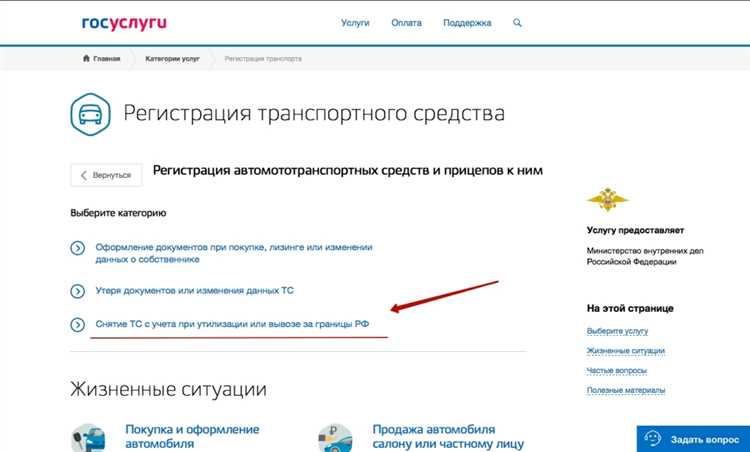Viewport: 750px width, 452px height.
Task: Click the search magnifier icon
Action: tap(517, 22)
